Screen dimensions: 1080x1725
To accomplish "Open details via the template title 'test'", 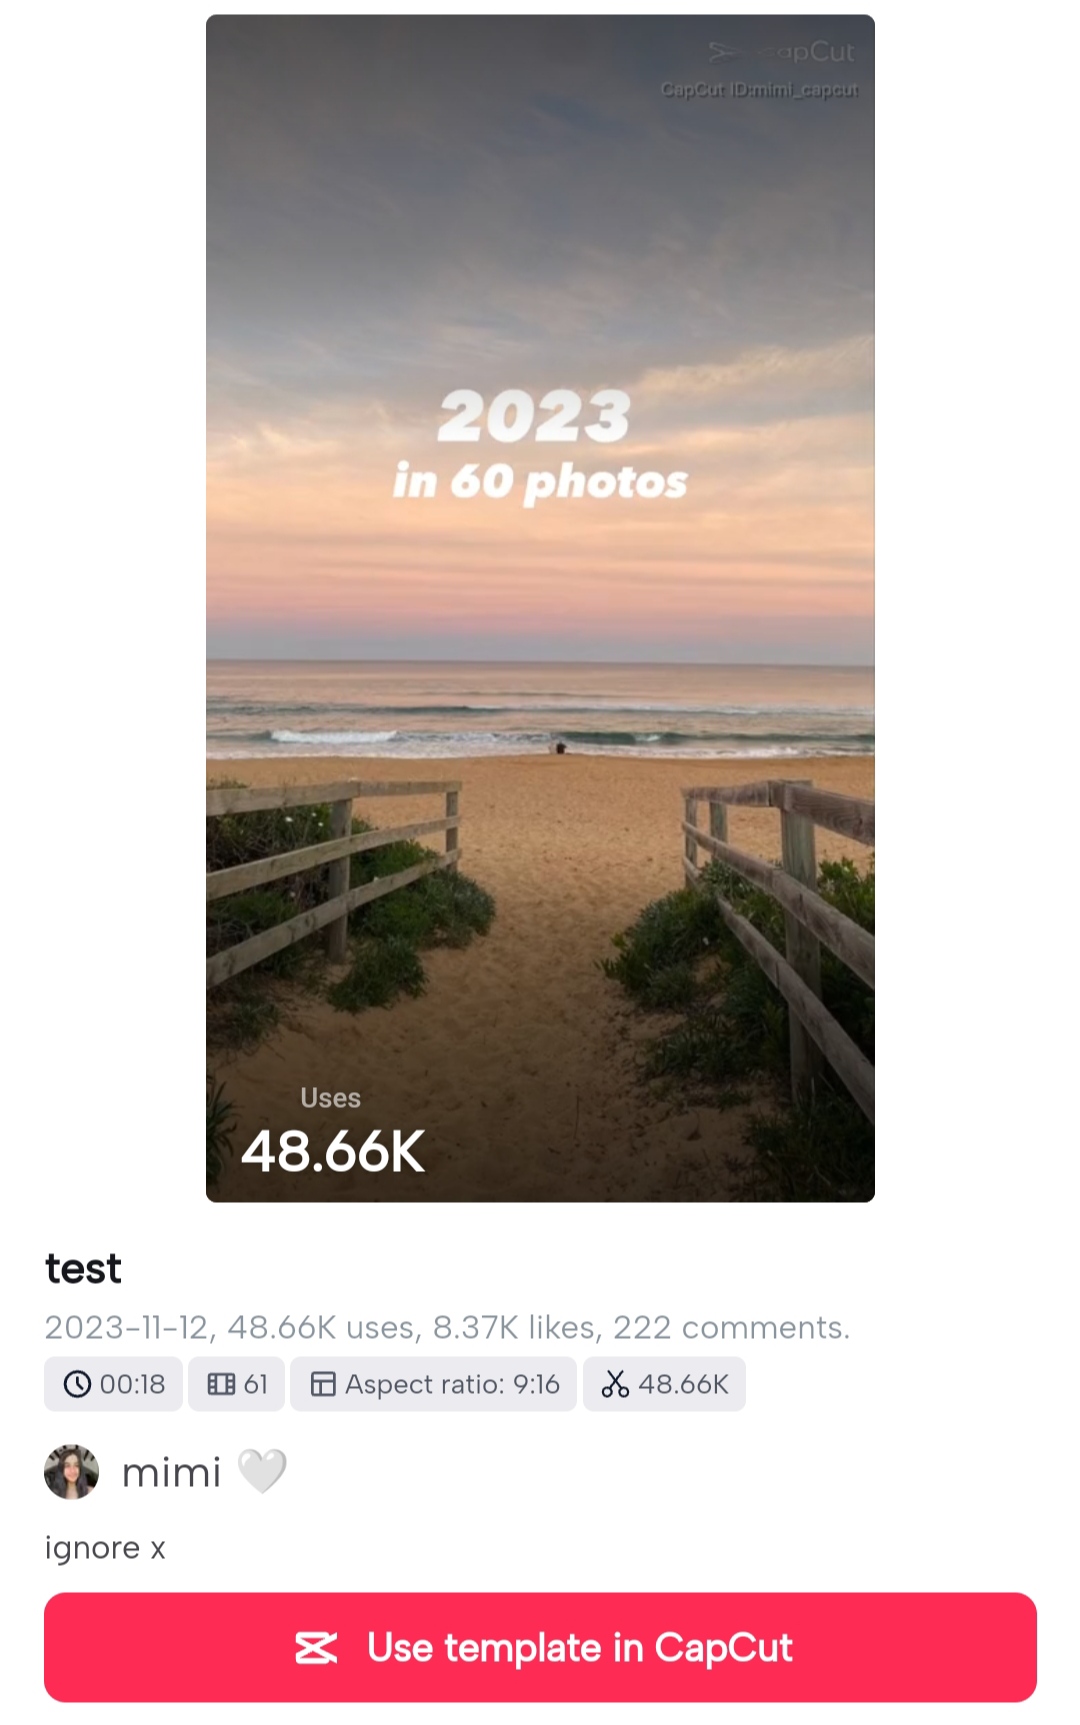I will click(82, 1267).
